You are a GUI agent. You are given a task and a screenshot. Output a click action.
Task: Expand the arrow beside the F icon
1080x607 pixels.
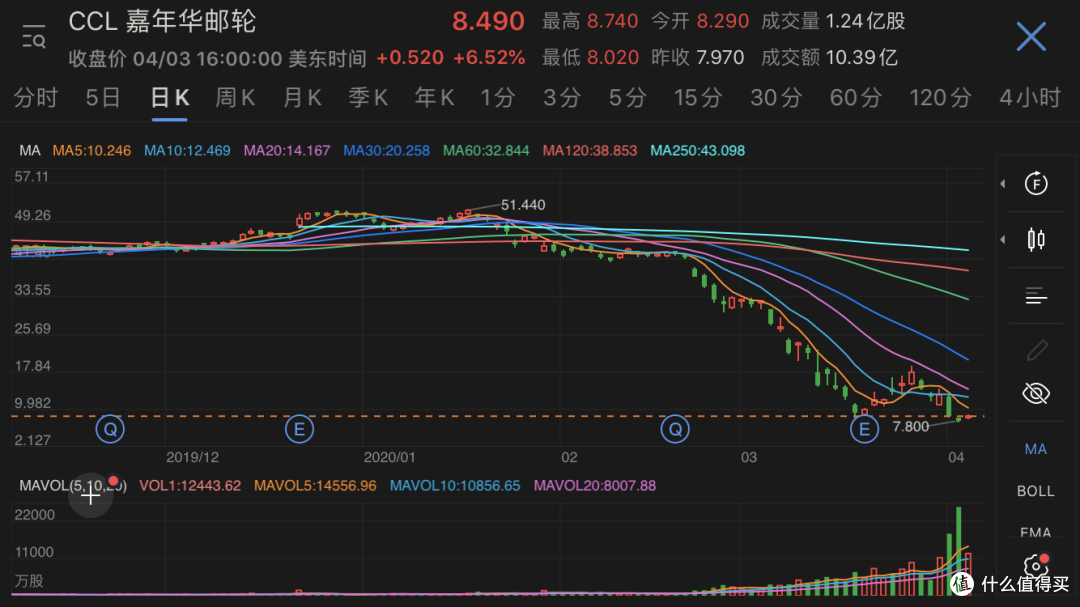tap(1003, 183)
